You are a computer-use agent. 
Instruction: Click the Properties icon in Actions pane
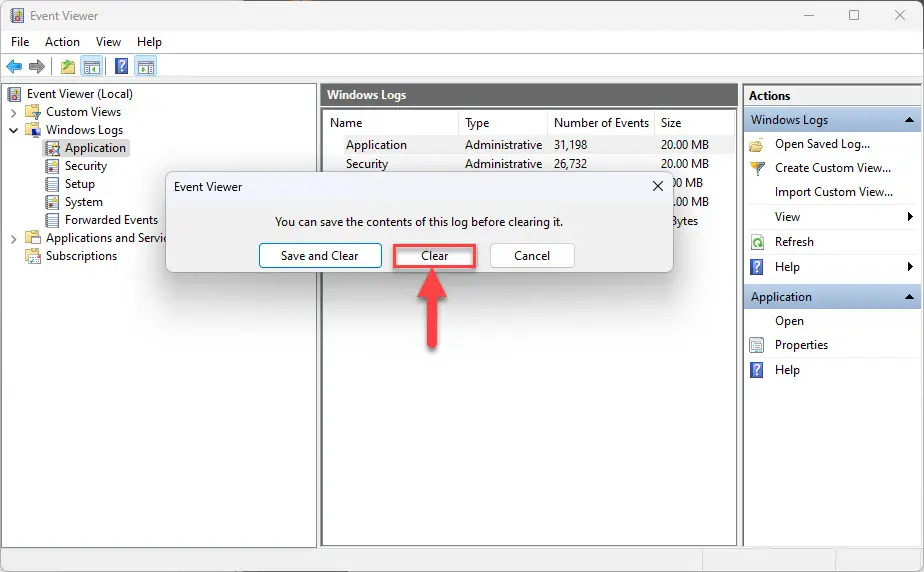(757, 345)
